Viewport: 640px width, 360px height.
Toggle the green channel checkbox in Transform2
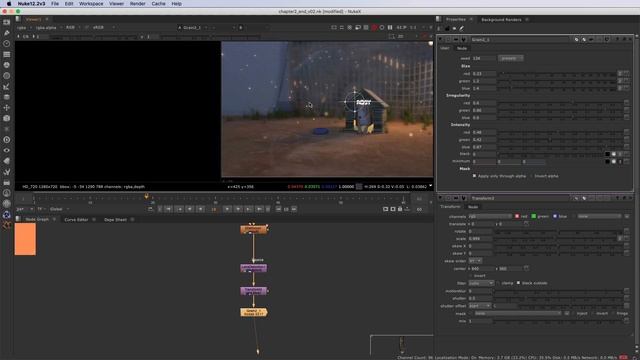click(533, 216)
